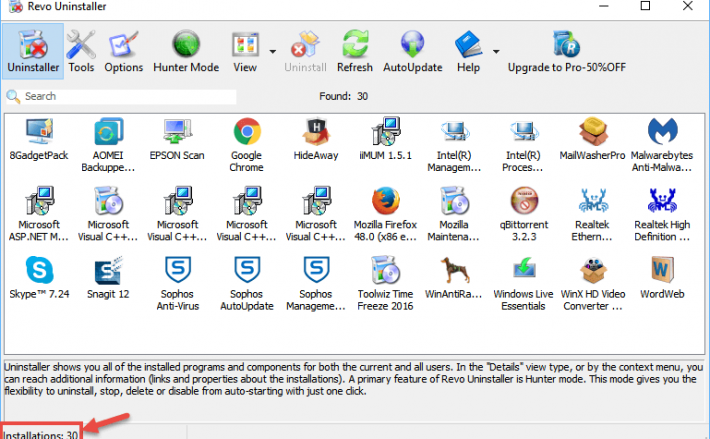
Task: Expand the Help dropdown arrow
Action: click(496, 52)
